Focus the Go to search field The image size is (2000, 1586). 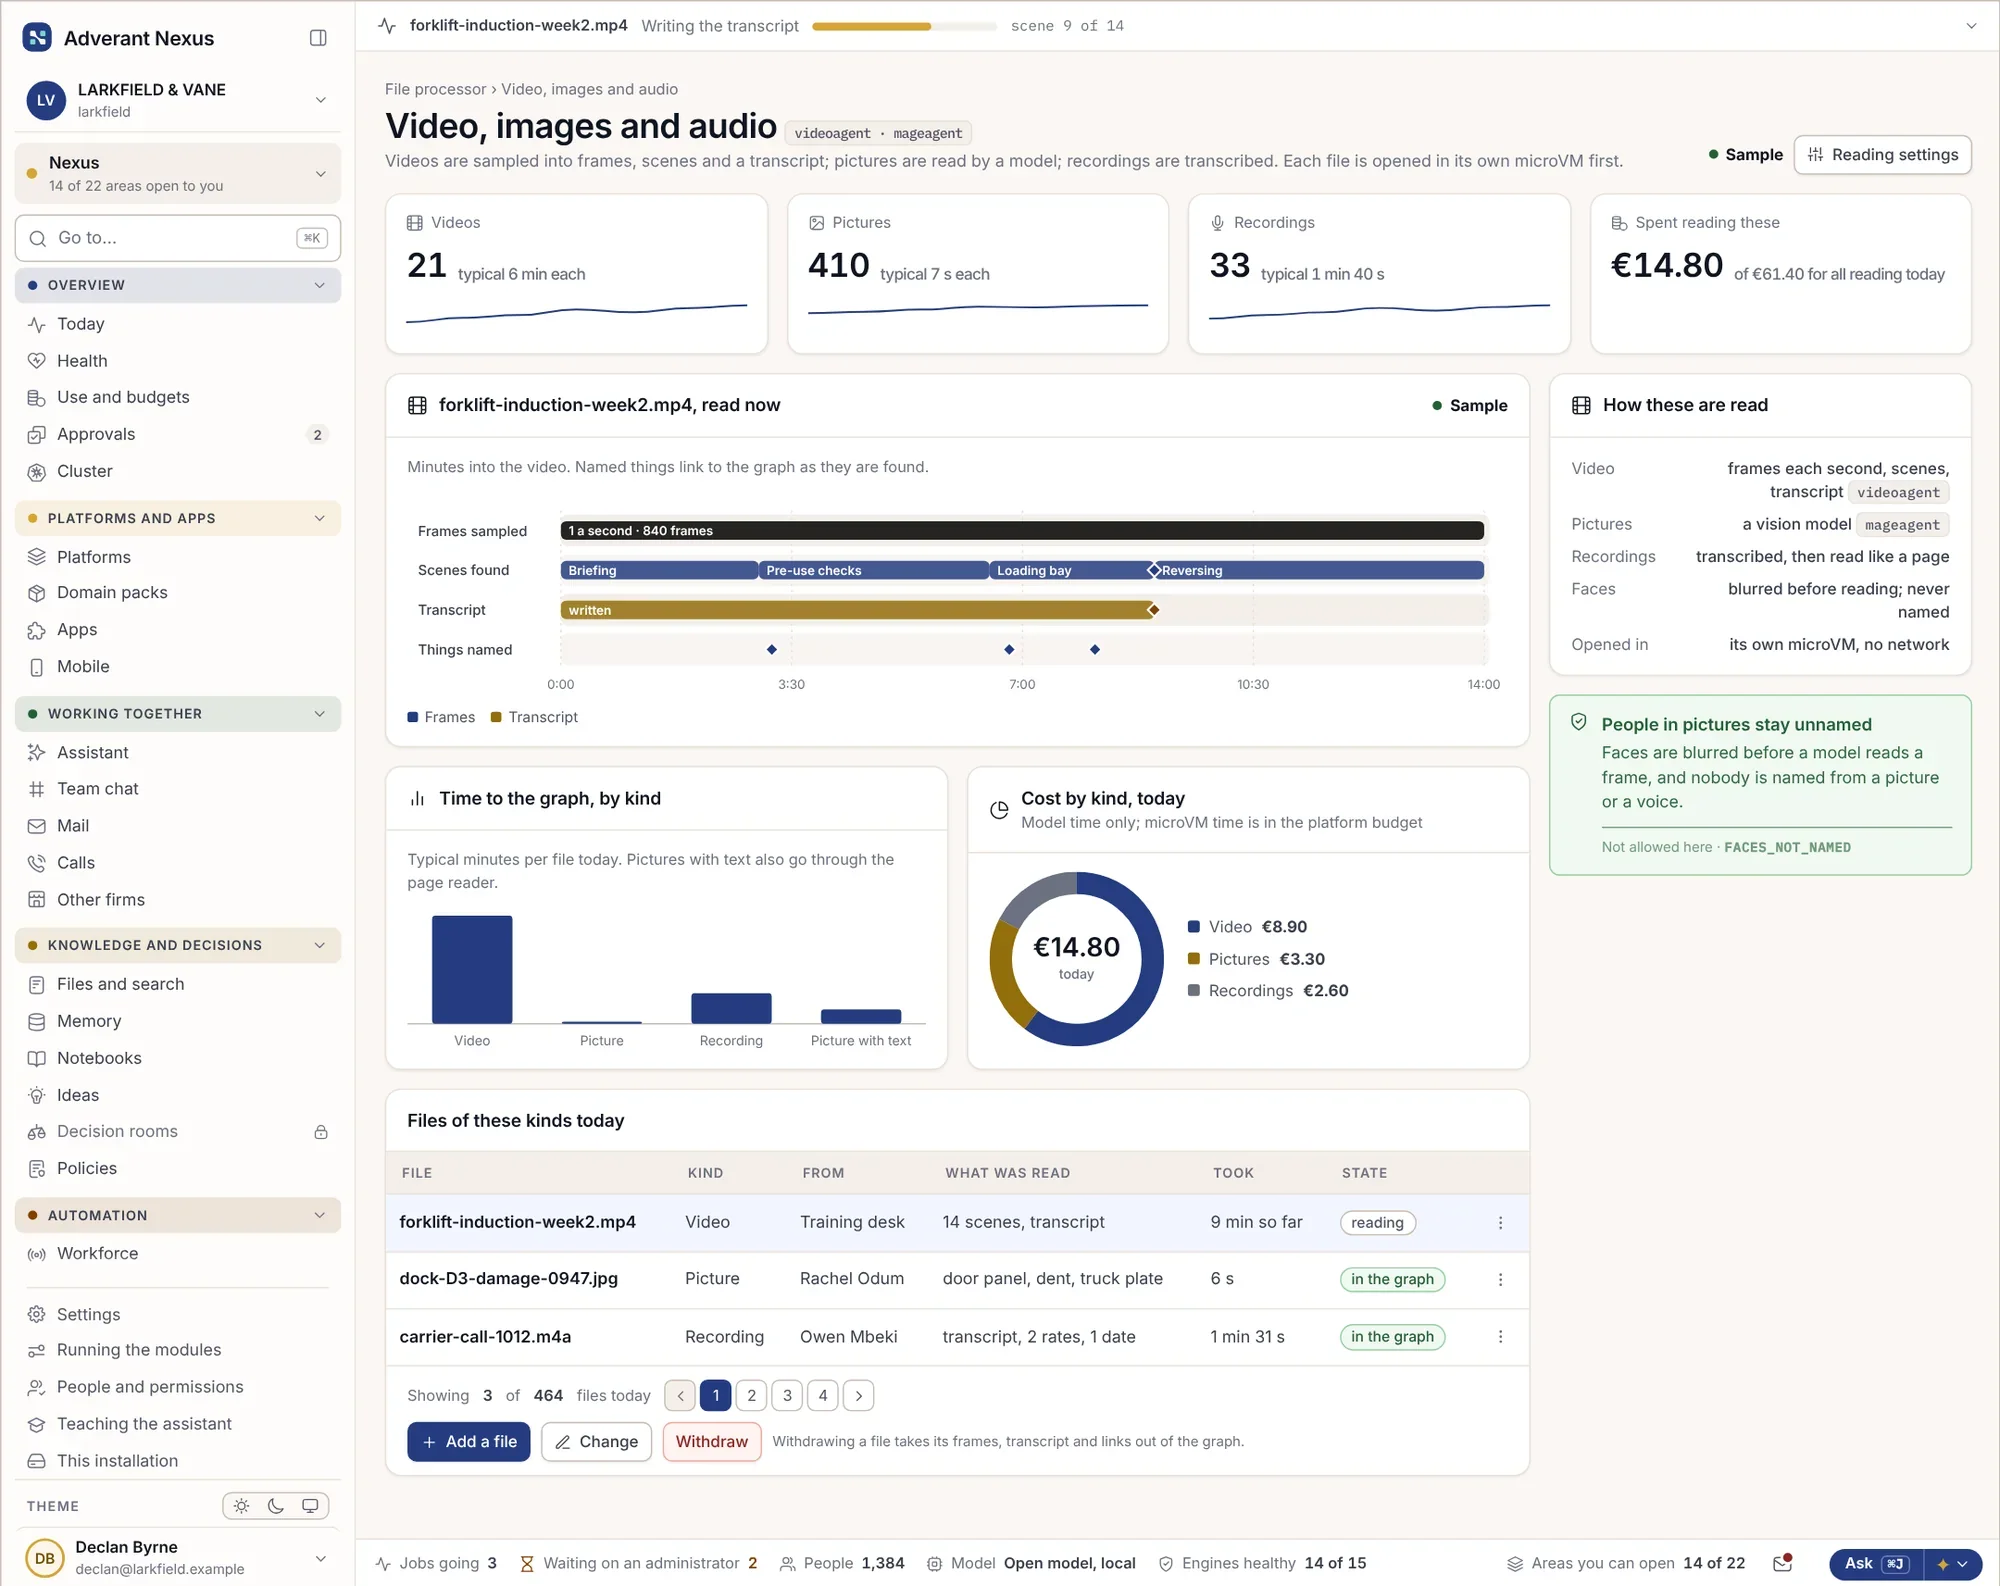(178, 238)
